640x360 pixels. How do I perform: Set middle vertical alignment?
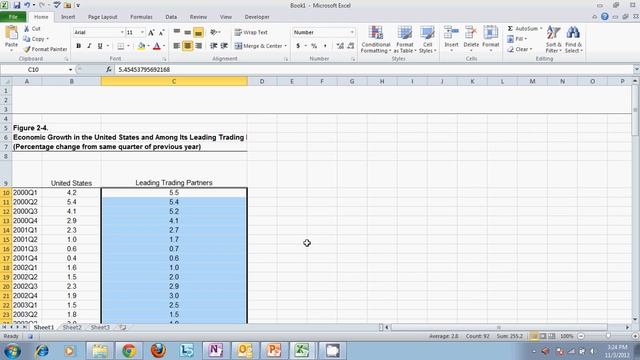click(x=187, y=32)
